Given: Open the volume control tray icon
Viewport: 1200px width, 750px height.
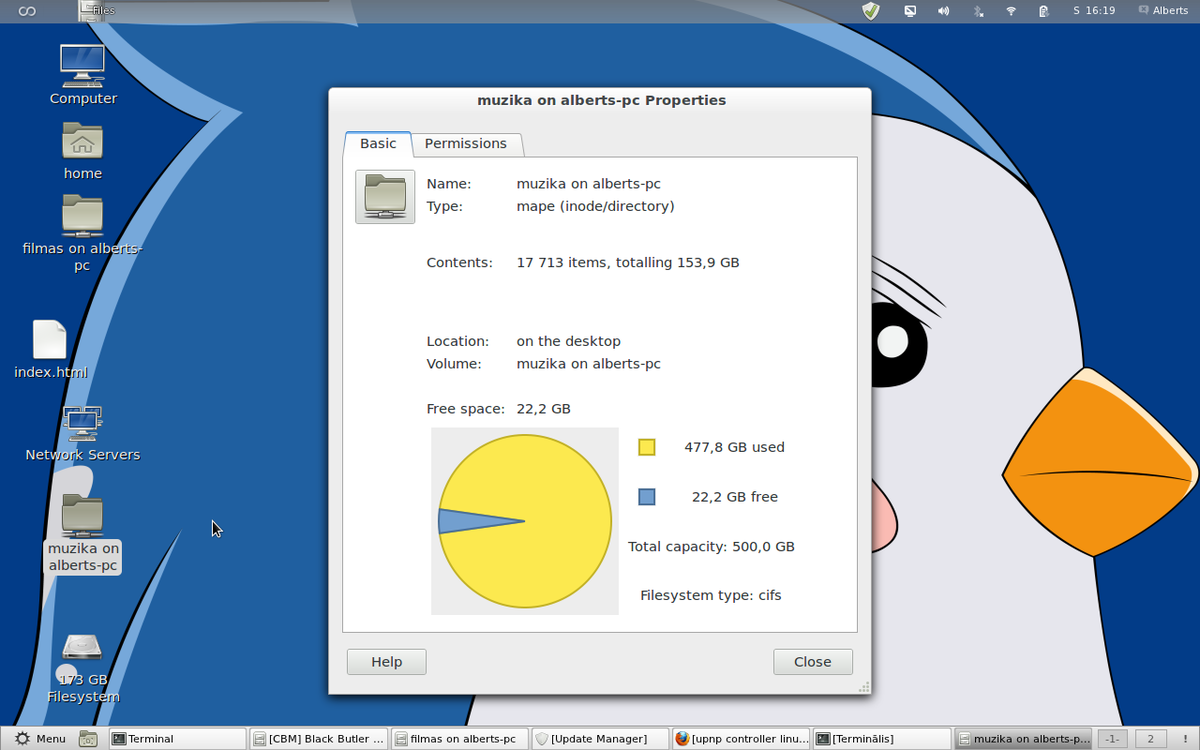Looking at the screenshot, I should pos(943,11).
